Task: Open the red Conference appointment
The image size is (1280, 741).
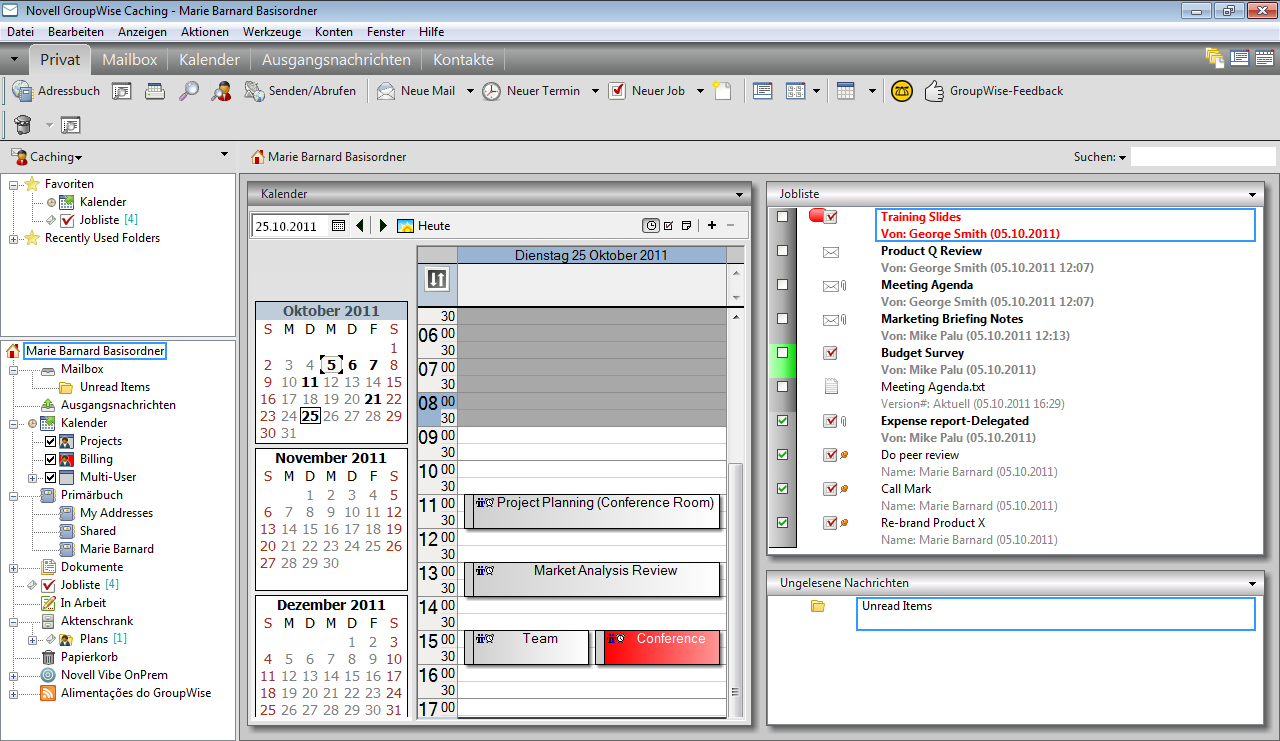Action: [658, 647]
